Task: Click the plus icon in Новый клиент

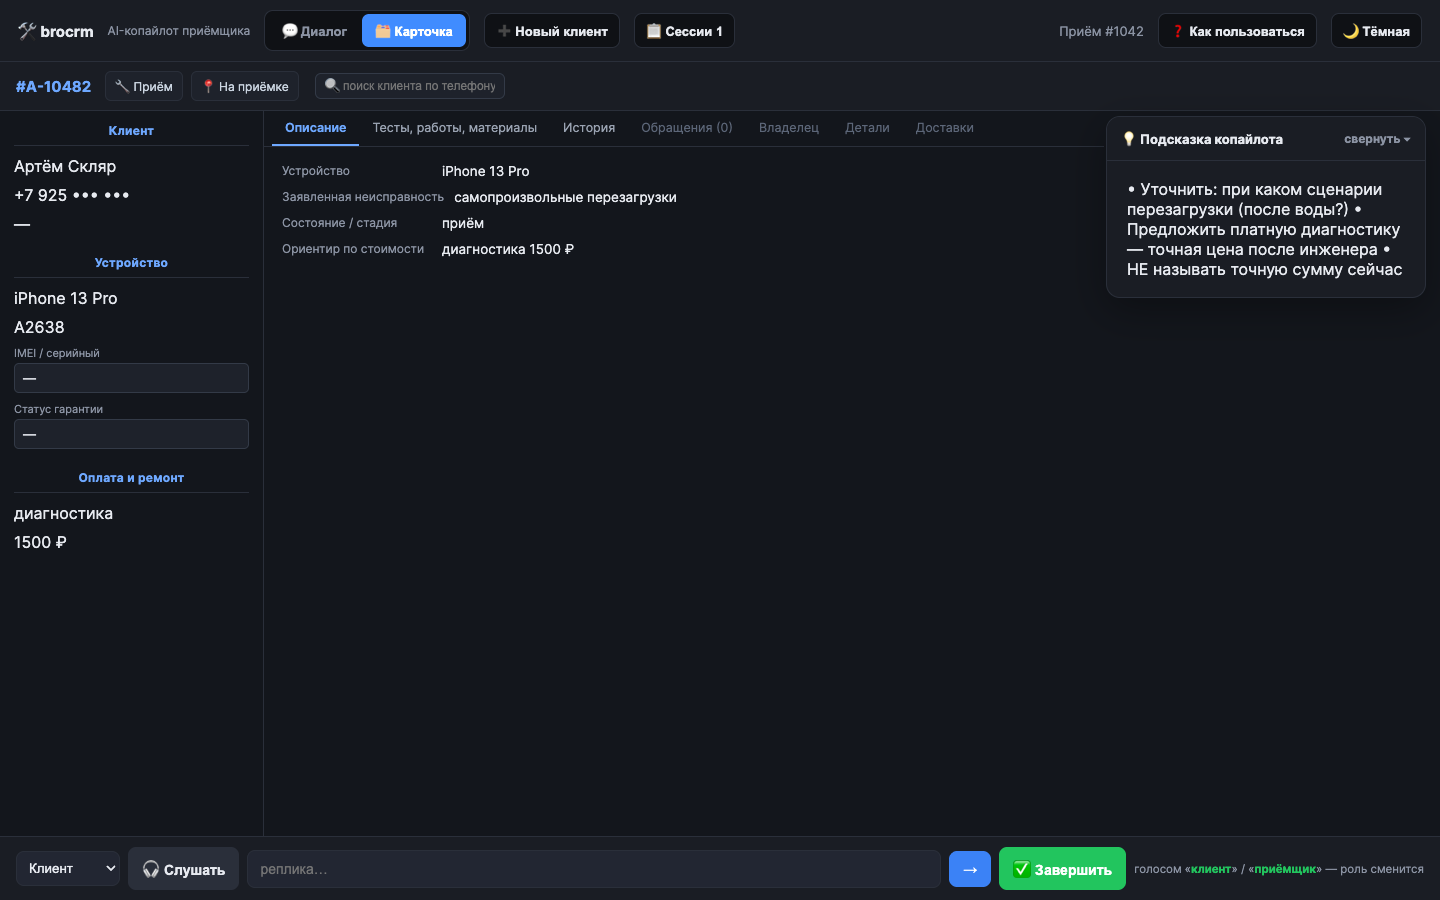Action: pyautogui.click(x=504, y=31)
